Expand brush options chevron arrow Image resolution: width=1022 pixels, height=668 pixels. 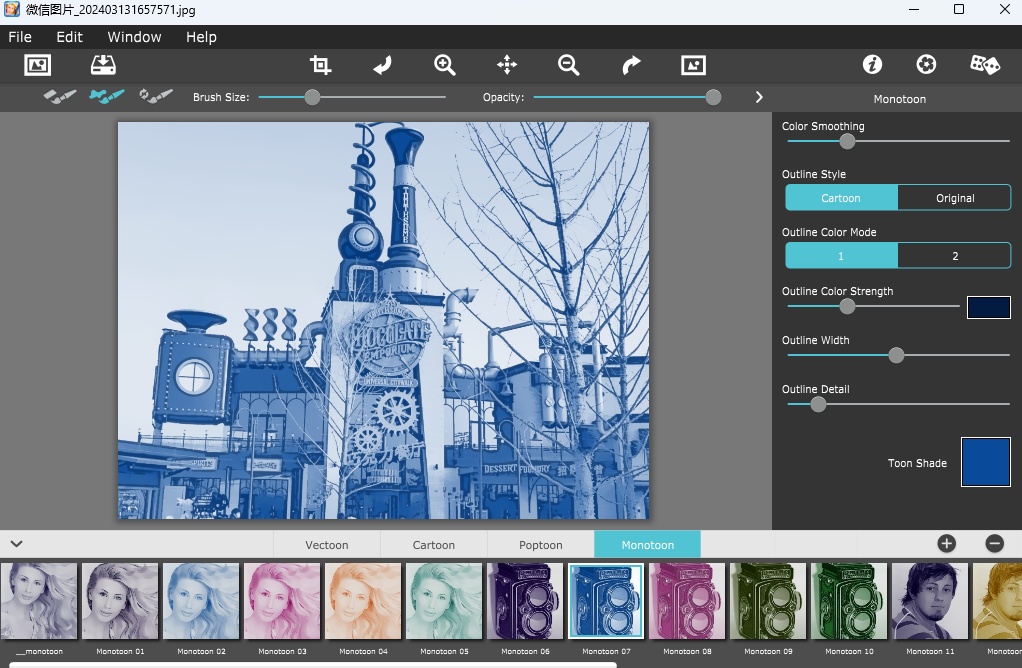coord(759,97)
